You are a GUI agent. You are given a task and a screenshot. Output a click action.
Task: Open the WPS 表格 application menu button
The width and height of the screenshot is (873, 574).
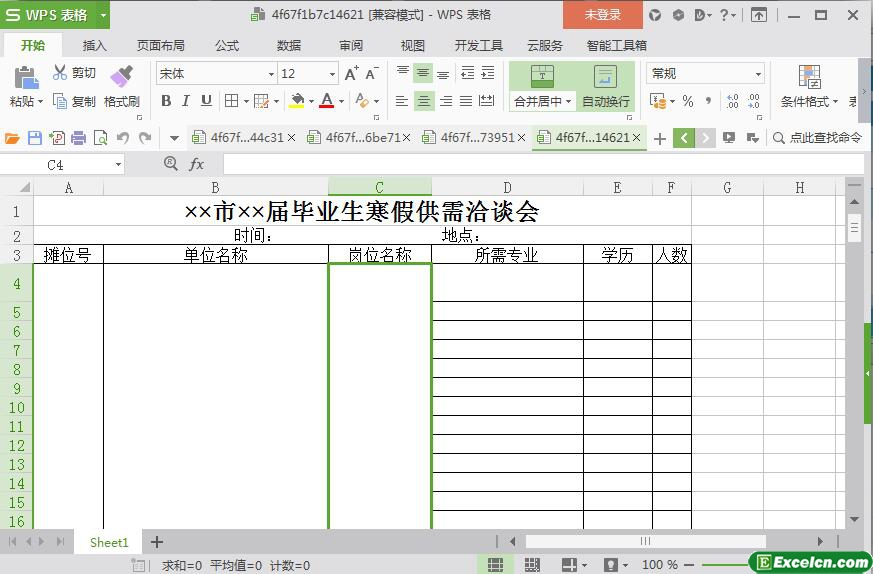click(55, 15)
